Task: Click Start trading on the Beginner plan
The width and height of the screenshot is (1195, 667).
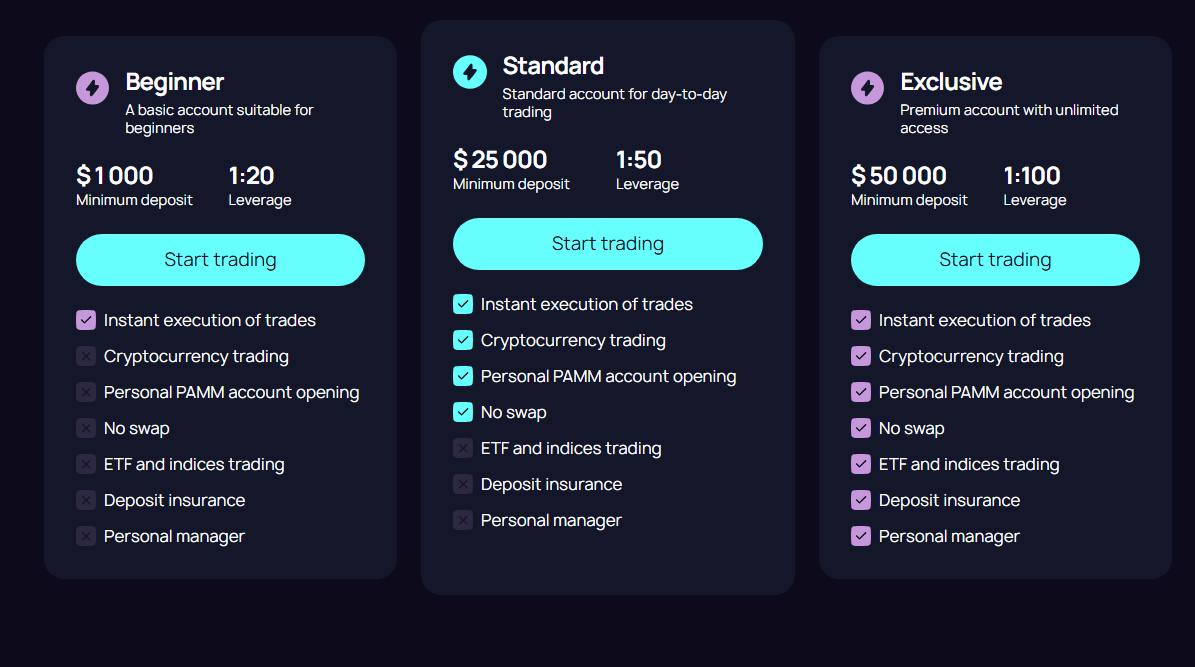Action: coord(220,260)
